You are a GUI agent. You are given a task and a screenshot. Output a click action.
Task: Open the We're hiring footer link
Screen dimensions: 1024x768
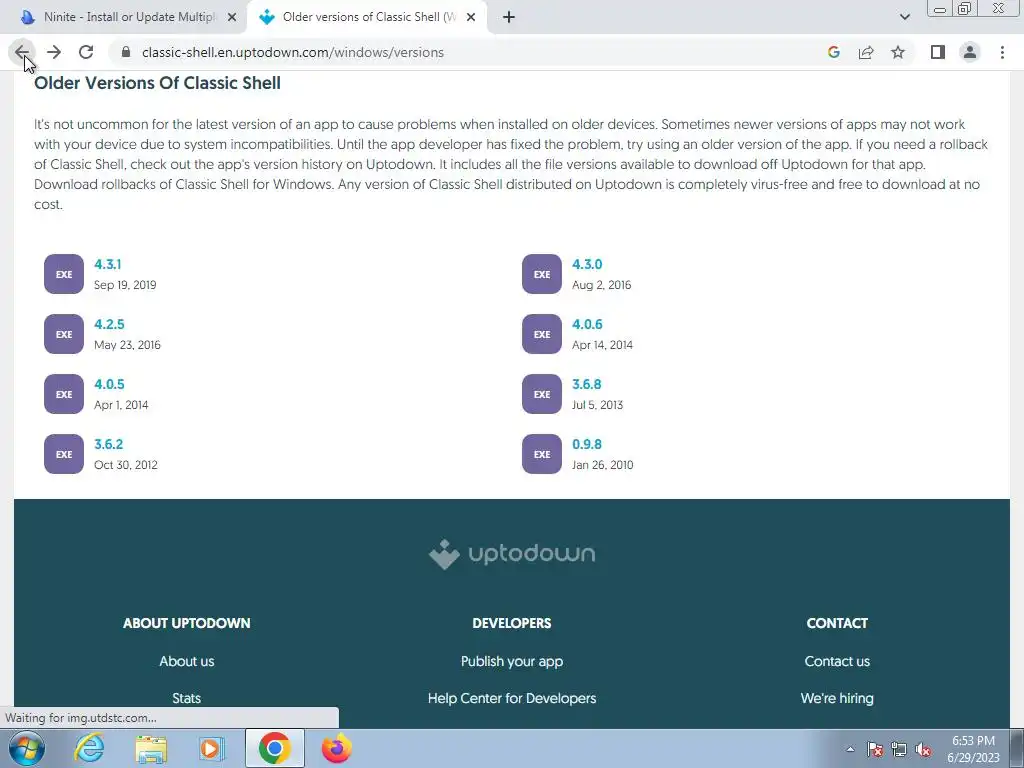pyautogui.click(x=837, y=698)
